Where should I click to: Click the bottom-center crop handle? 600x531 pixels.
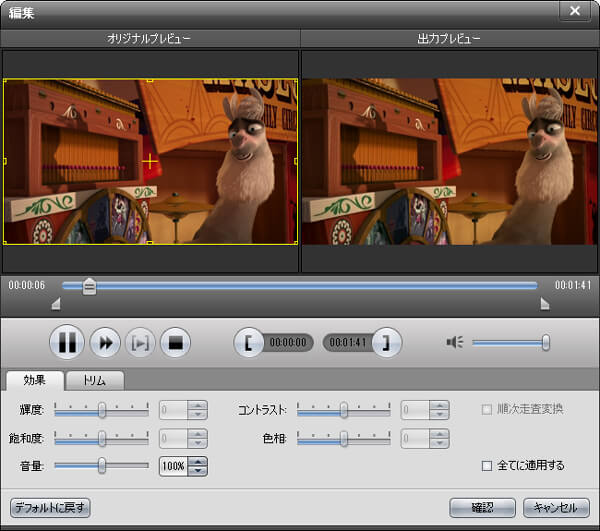tap(150, 243)
